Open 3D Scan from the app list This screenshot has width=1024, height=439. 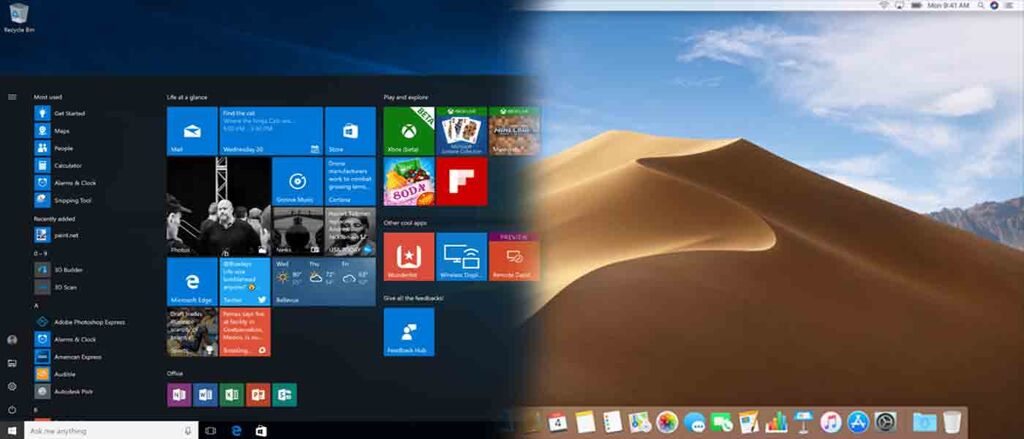pos(56,287)
